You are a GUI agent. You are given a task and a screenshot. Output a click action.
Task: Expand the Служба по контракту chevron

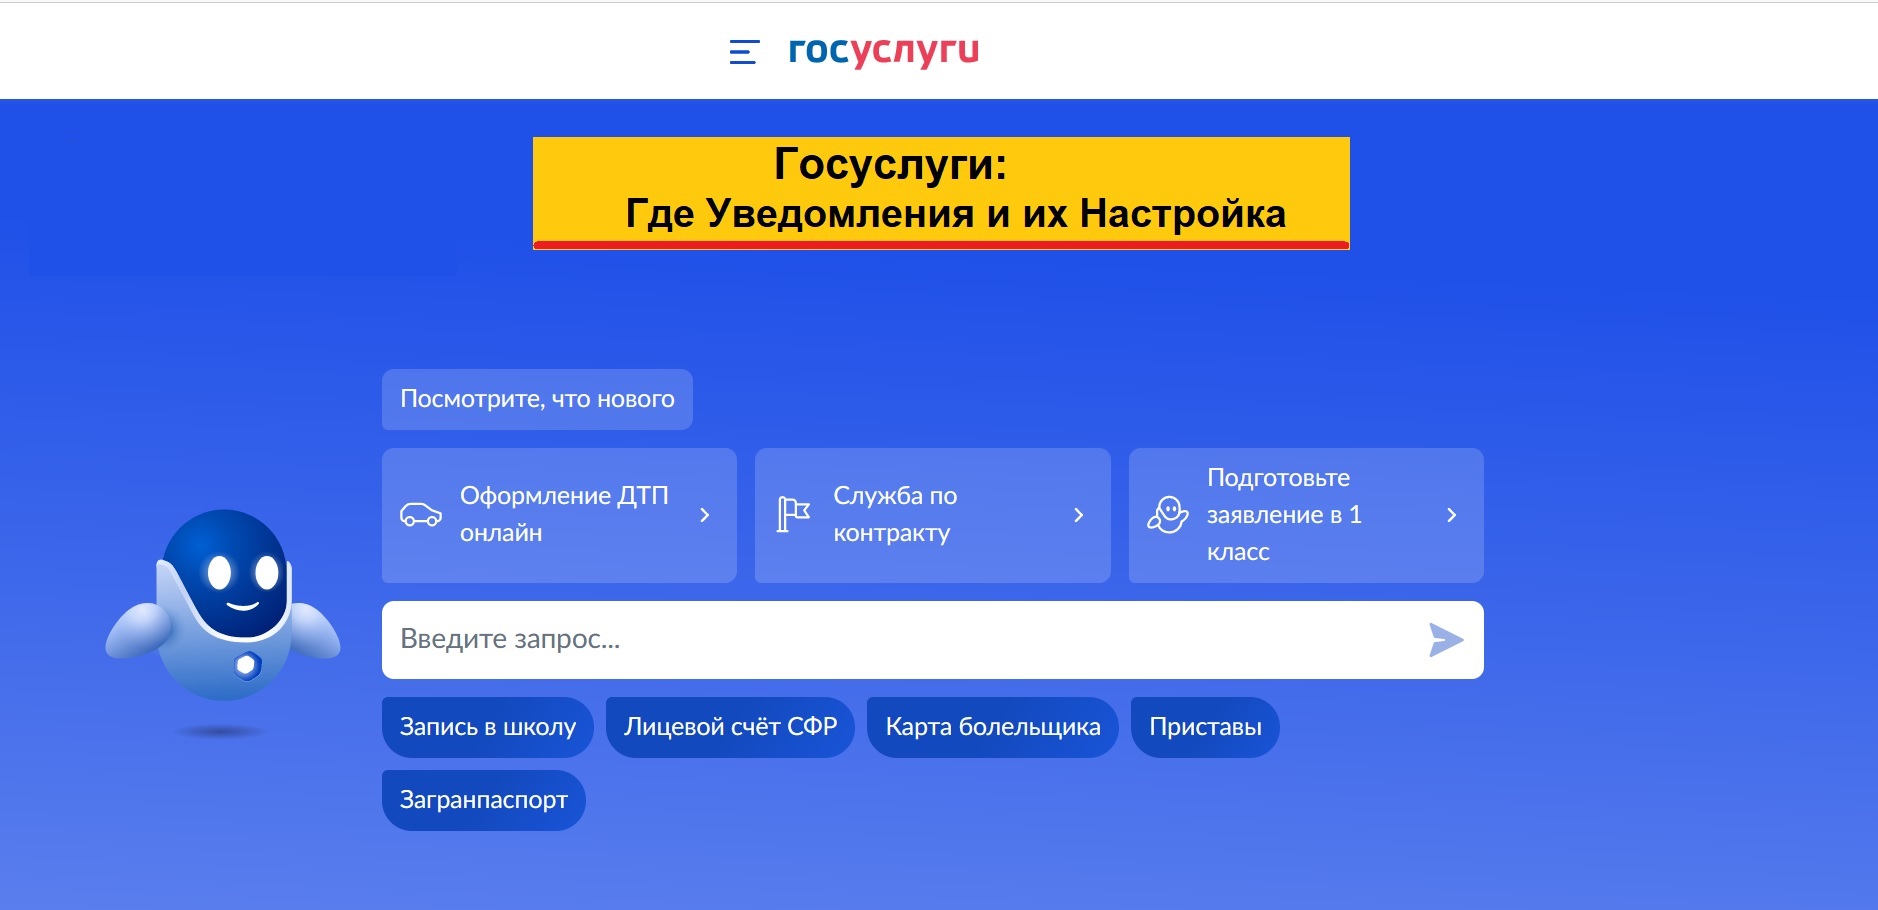tap(1078, 515)
